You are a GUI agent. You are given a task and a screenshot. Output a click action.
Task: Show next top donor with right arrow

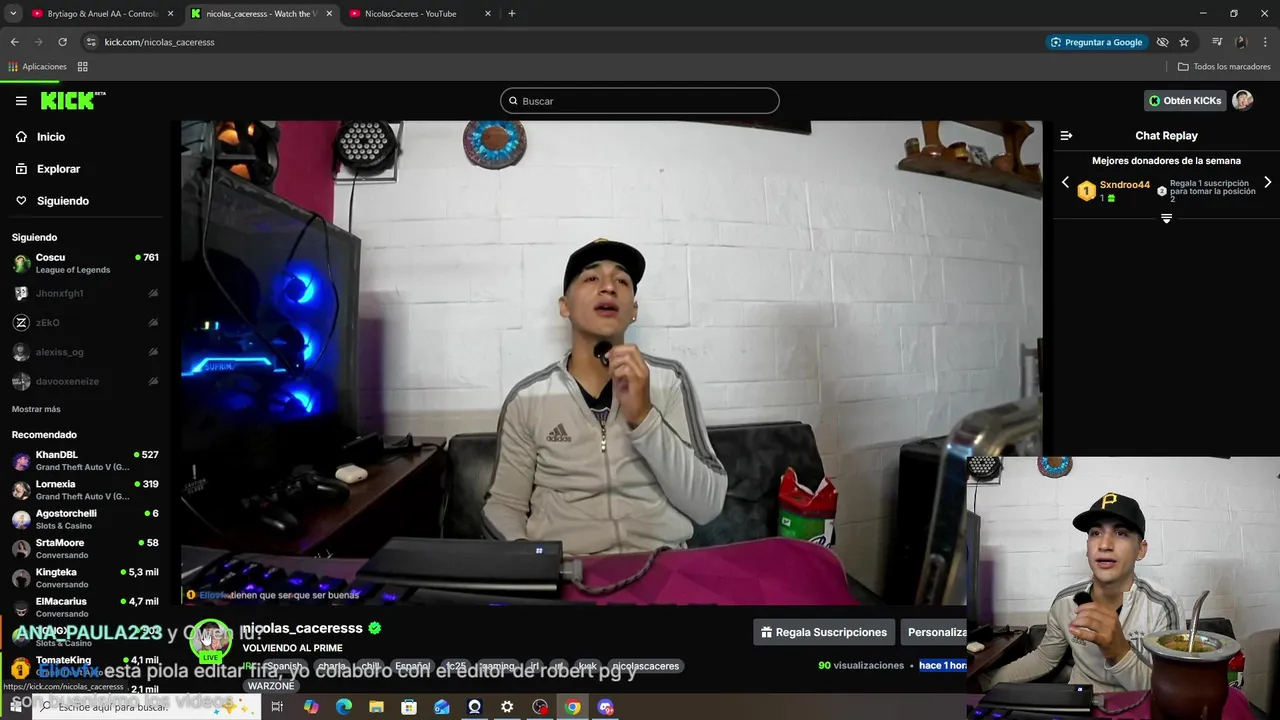[1267, 183]
